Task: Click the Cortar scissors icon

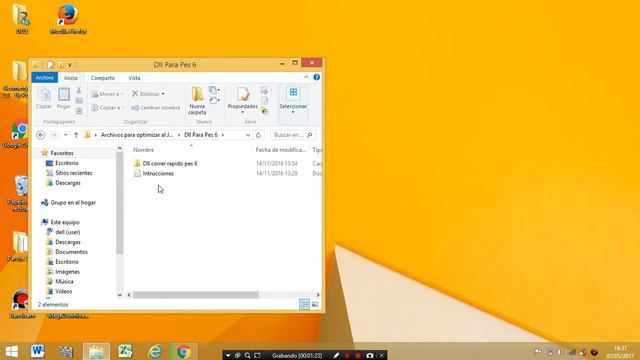Action: (79, 90)
